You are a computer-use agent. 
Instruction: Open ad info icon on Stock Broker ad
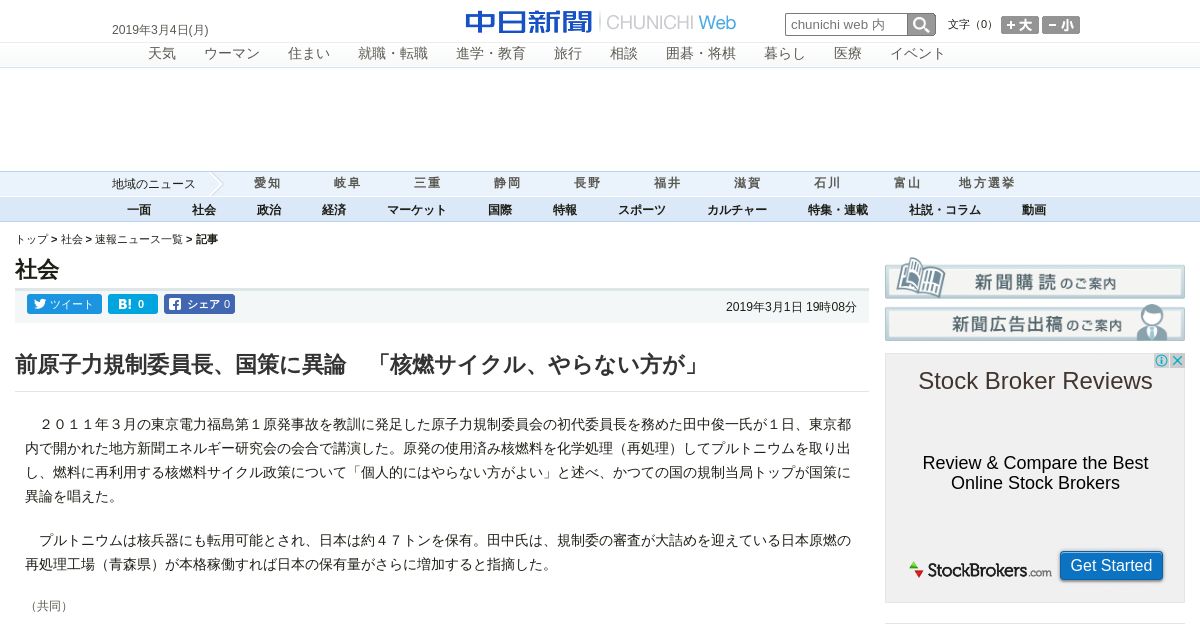pyautogui.click(x=1161, y=361)
